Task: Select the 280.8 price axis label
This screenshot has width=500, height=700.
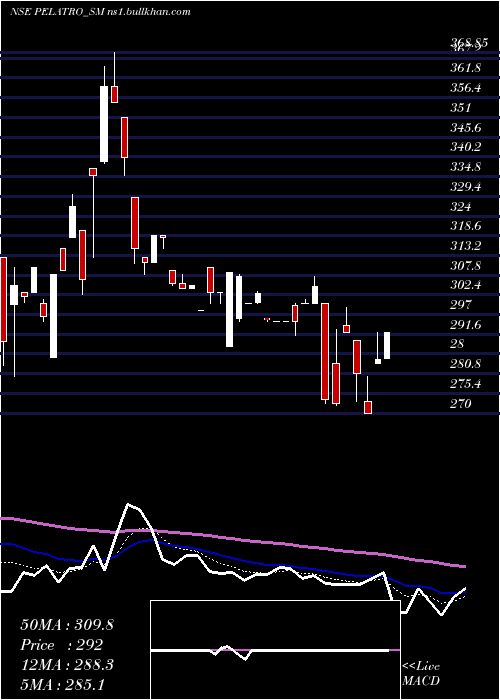Action: pyautogui.click(x=466, y=364)
